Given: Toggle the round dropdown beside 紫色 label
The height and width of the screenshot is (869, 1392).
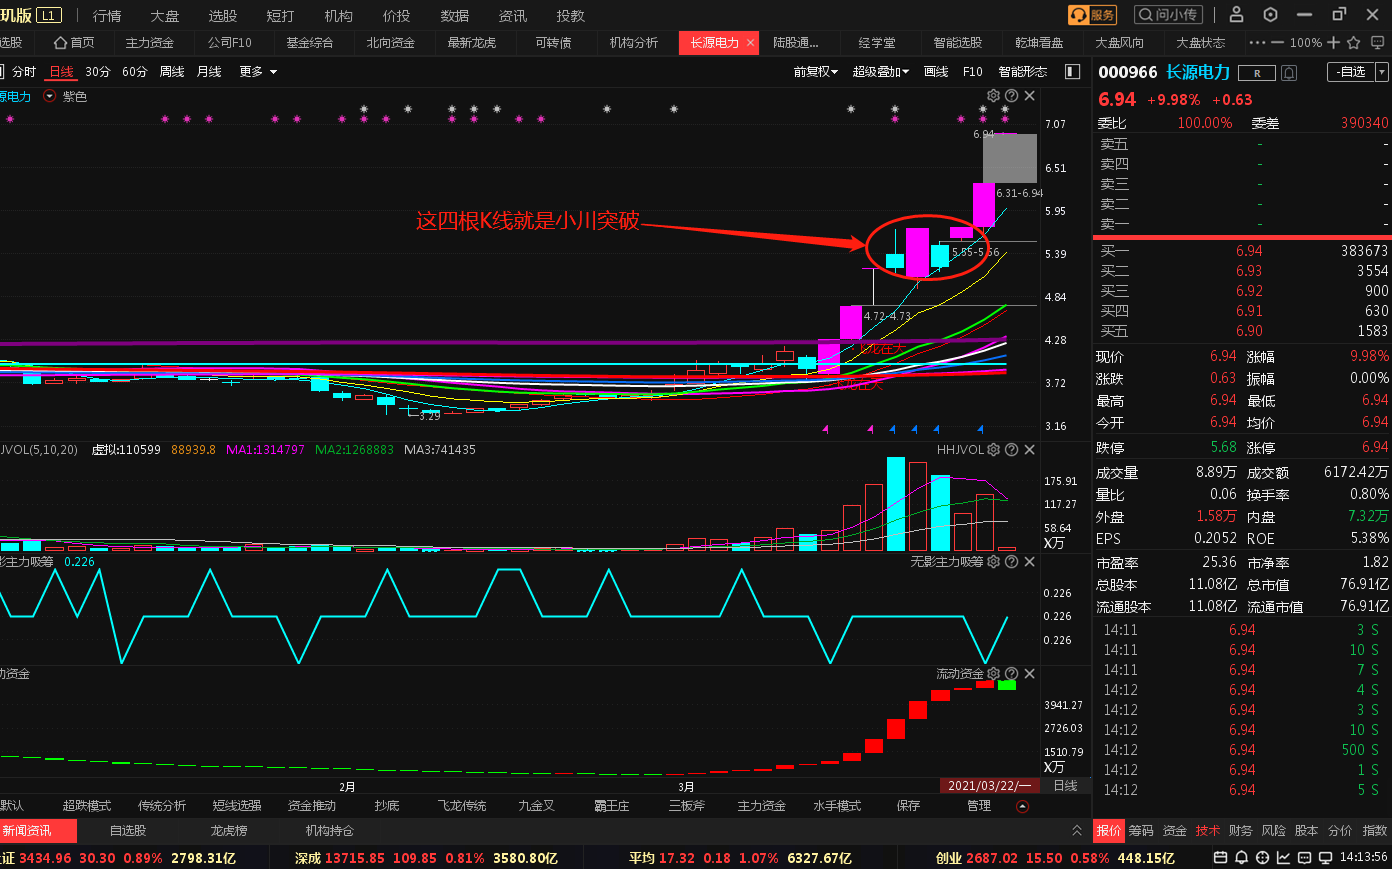Looking at the screenshot, I should coord(49,97).
